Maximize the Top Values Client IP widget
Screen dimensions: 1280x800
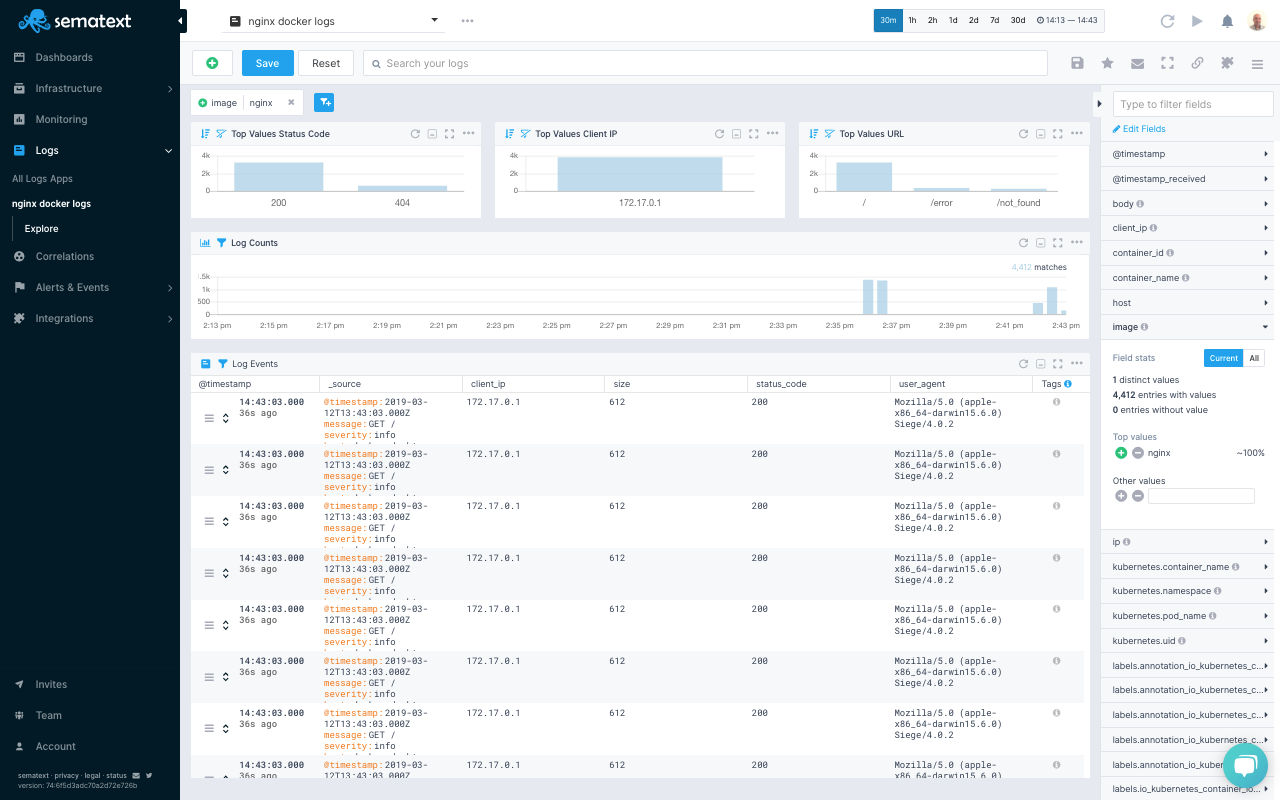(753, 133)
